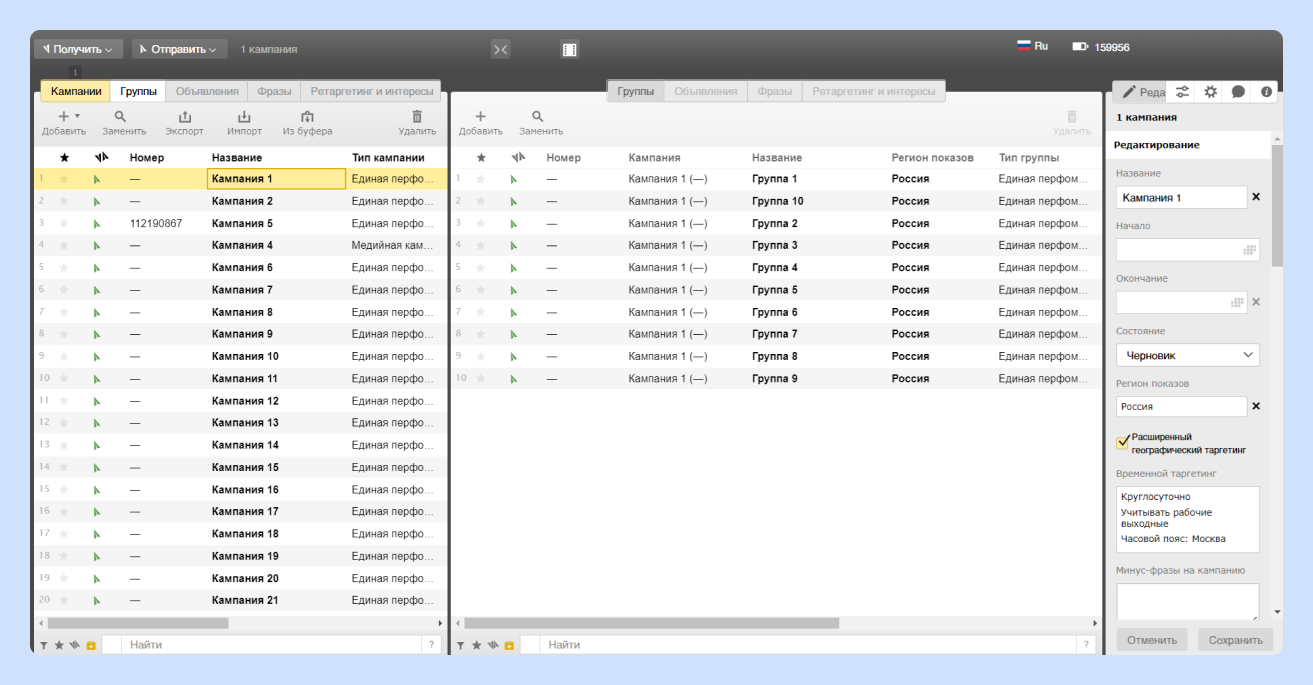This screenshot has height=685, width=1313.
Task: Switch to Ретаргетинг и интересы tab, left pane
Action: tap(372, 91)
